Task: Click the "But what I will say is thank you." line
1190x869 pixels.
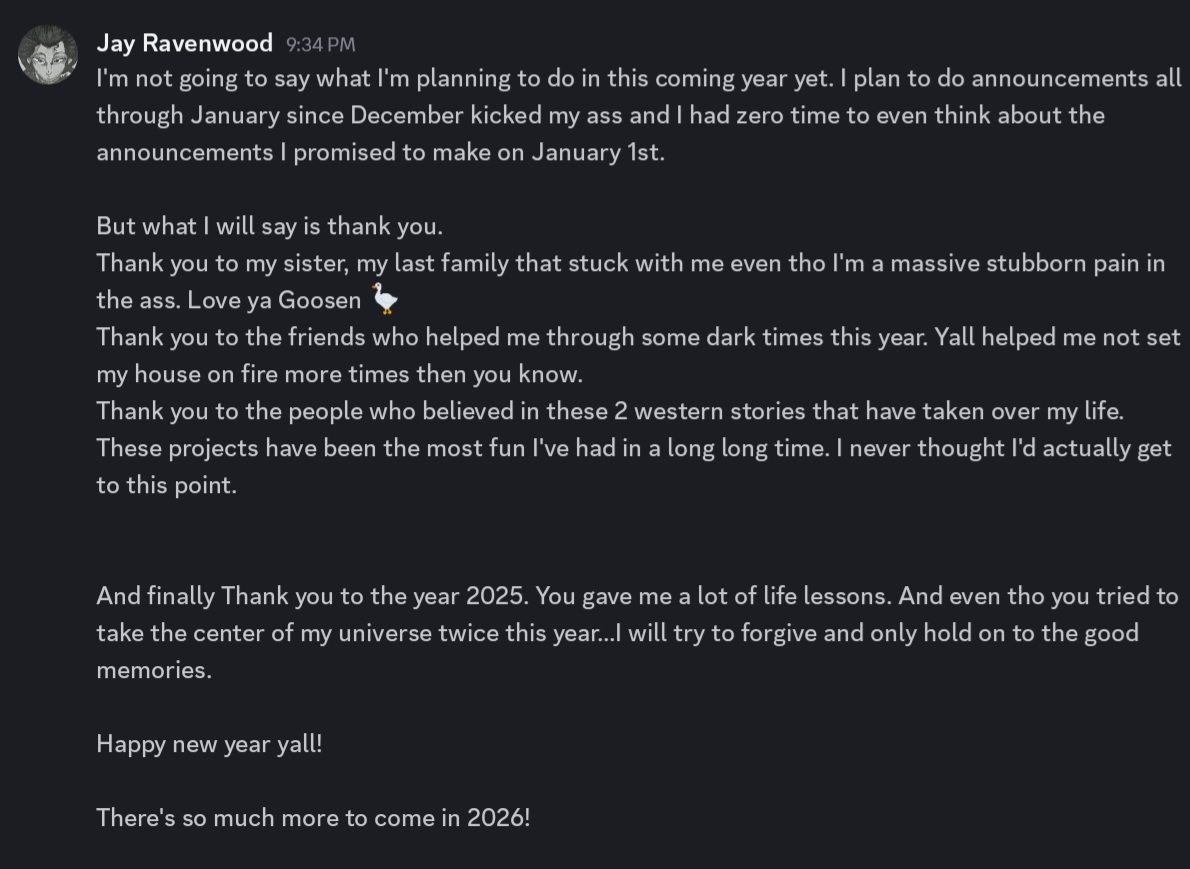Action: pyautogui.click(x=269, y=226)
